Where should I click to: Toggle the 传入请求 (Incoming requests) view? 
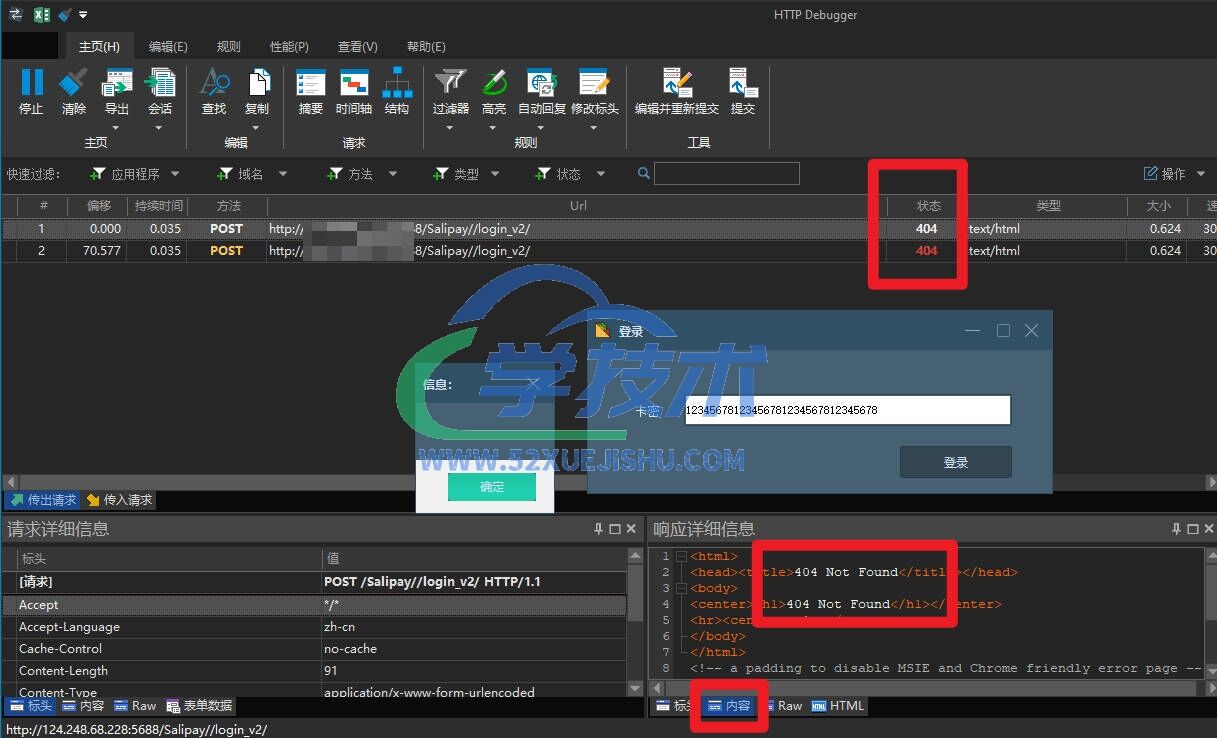point(120,500)
